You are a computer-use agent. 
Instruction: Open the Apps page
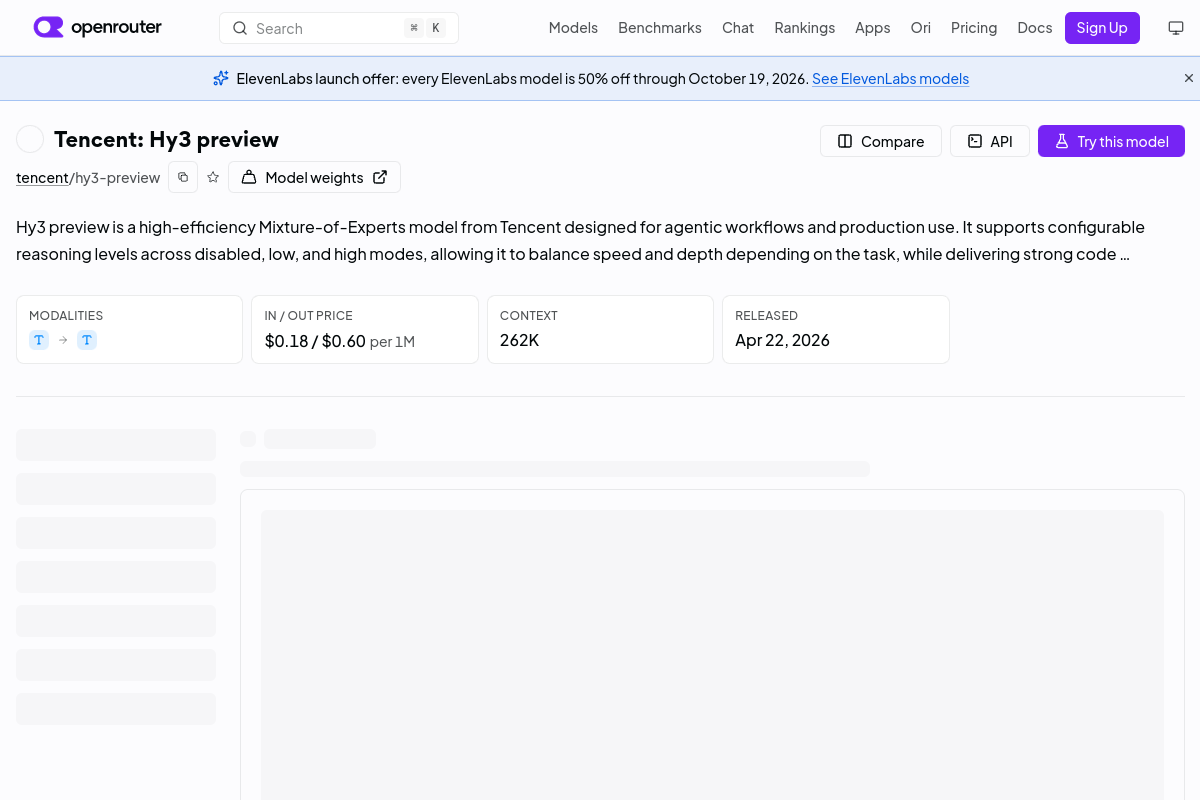(x=872, y=28)
